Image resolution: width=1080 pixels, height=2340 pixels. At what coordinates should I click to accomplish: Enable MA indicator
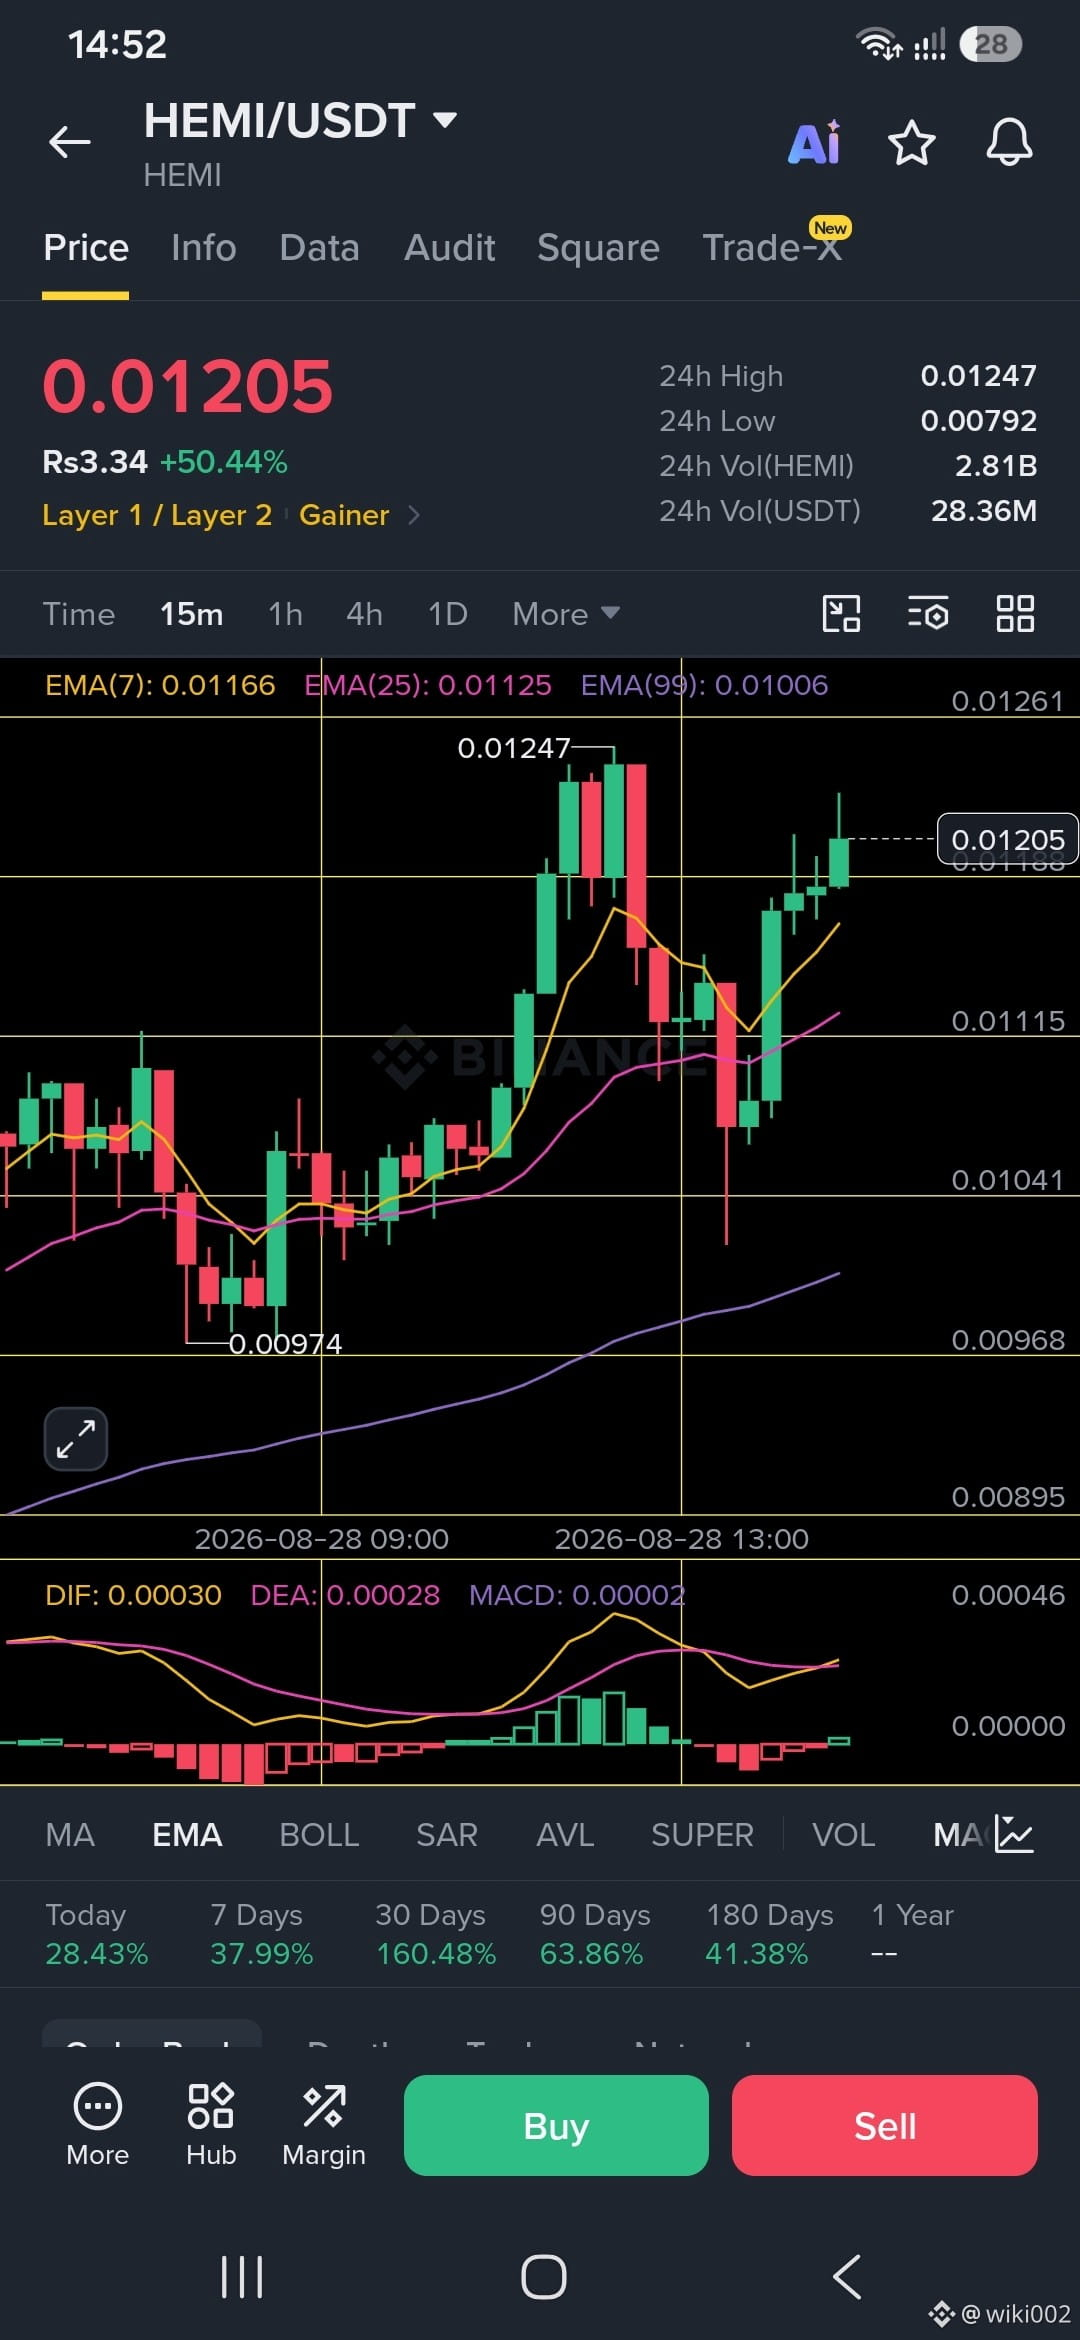(x=70, y=1834)
